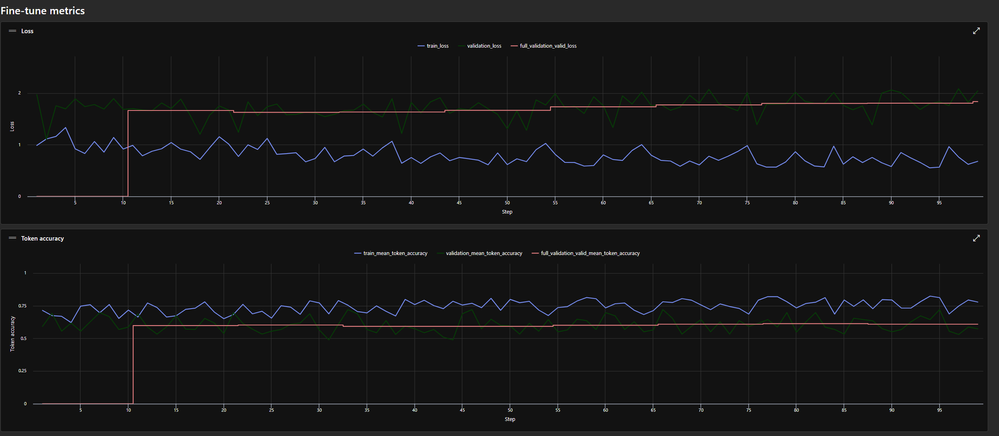The width and height of the screenshot is (999, 436).
Task: Expand the Loss chart to fullscreen
Action: point(975,31)
